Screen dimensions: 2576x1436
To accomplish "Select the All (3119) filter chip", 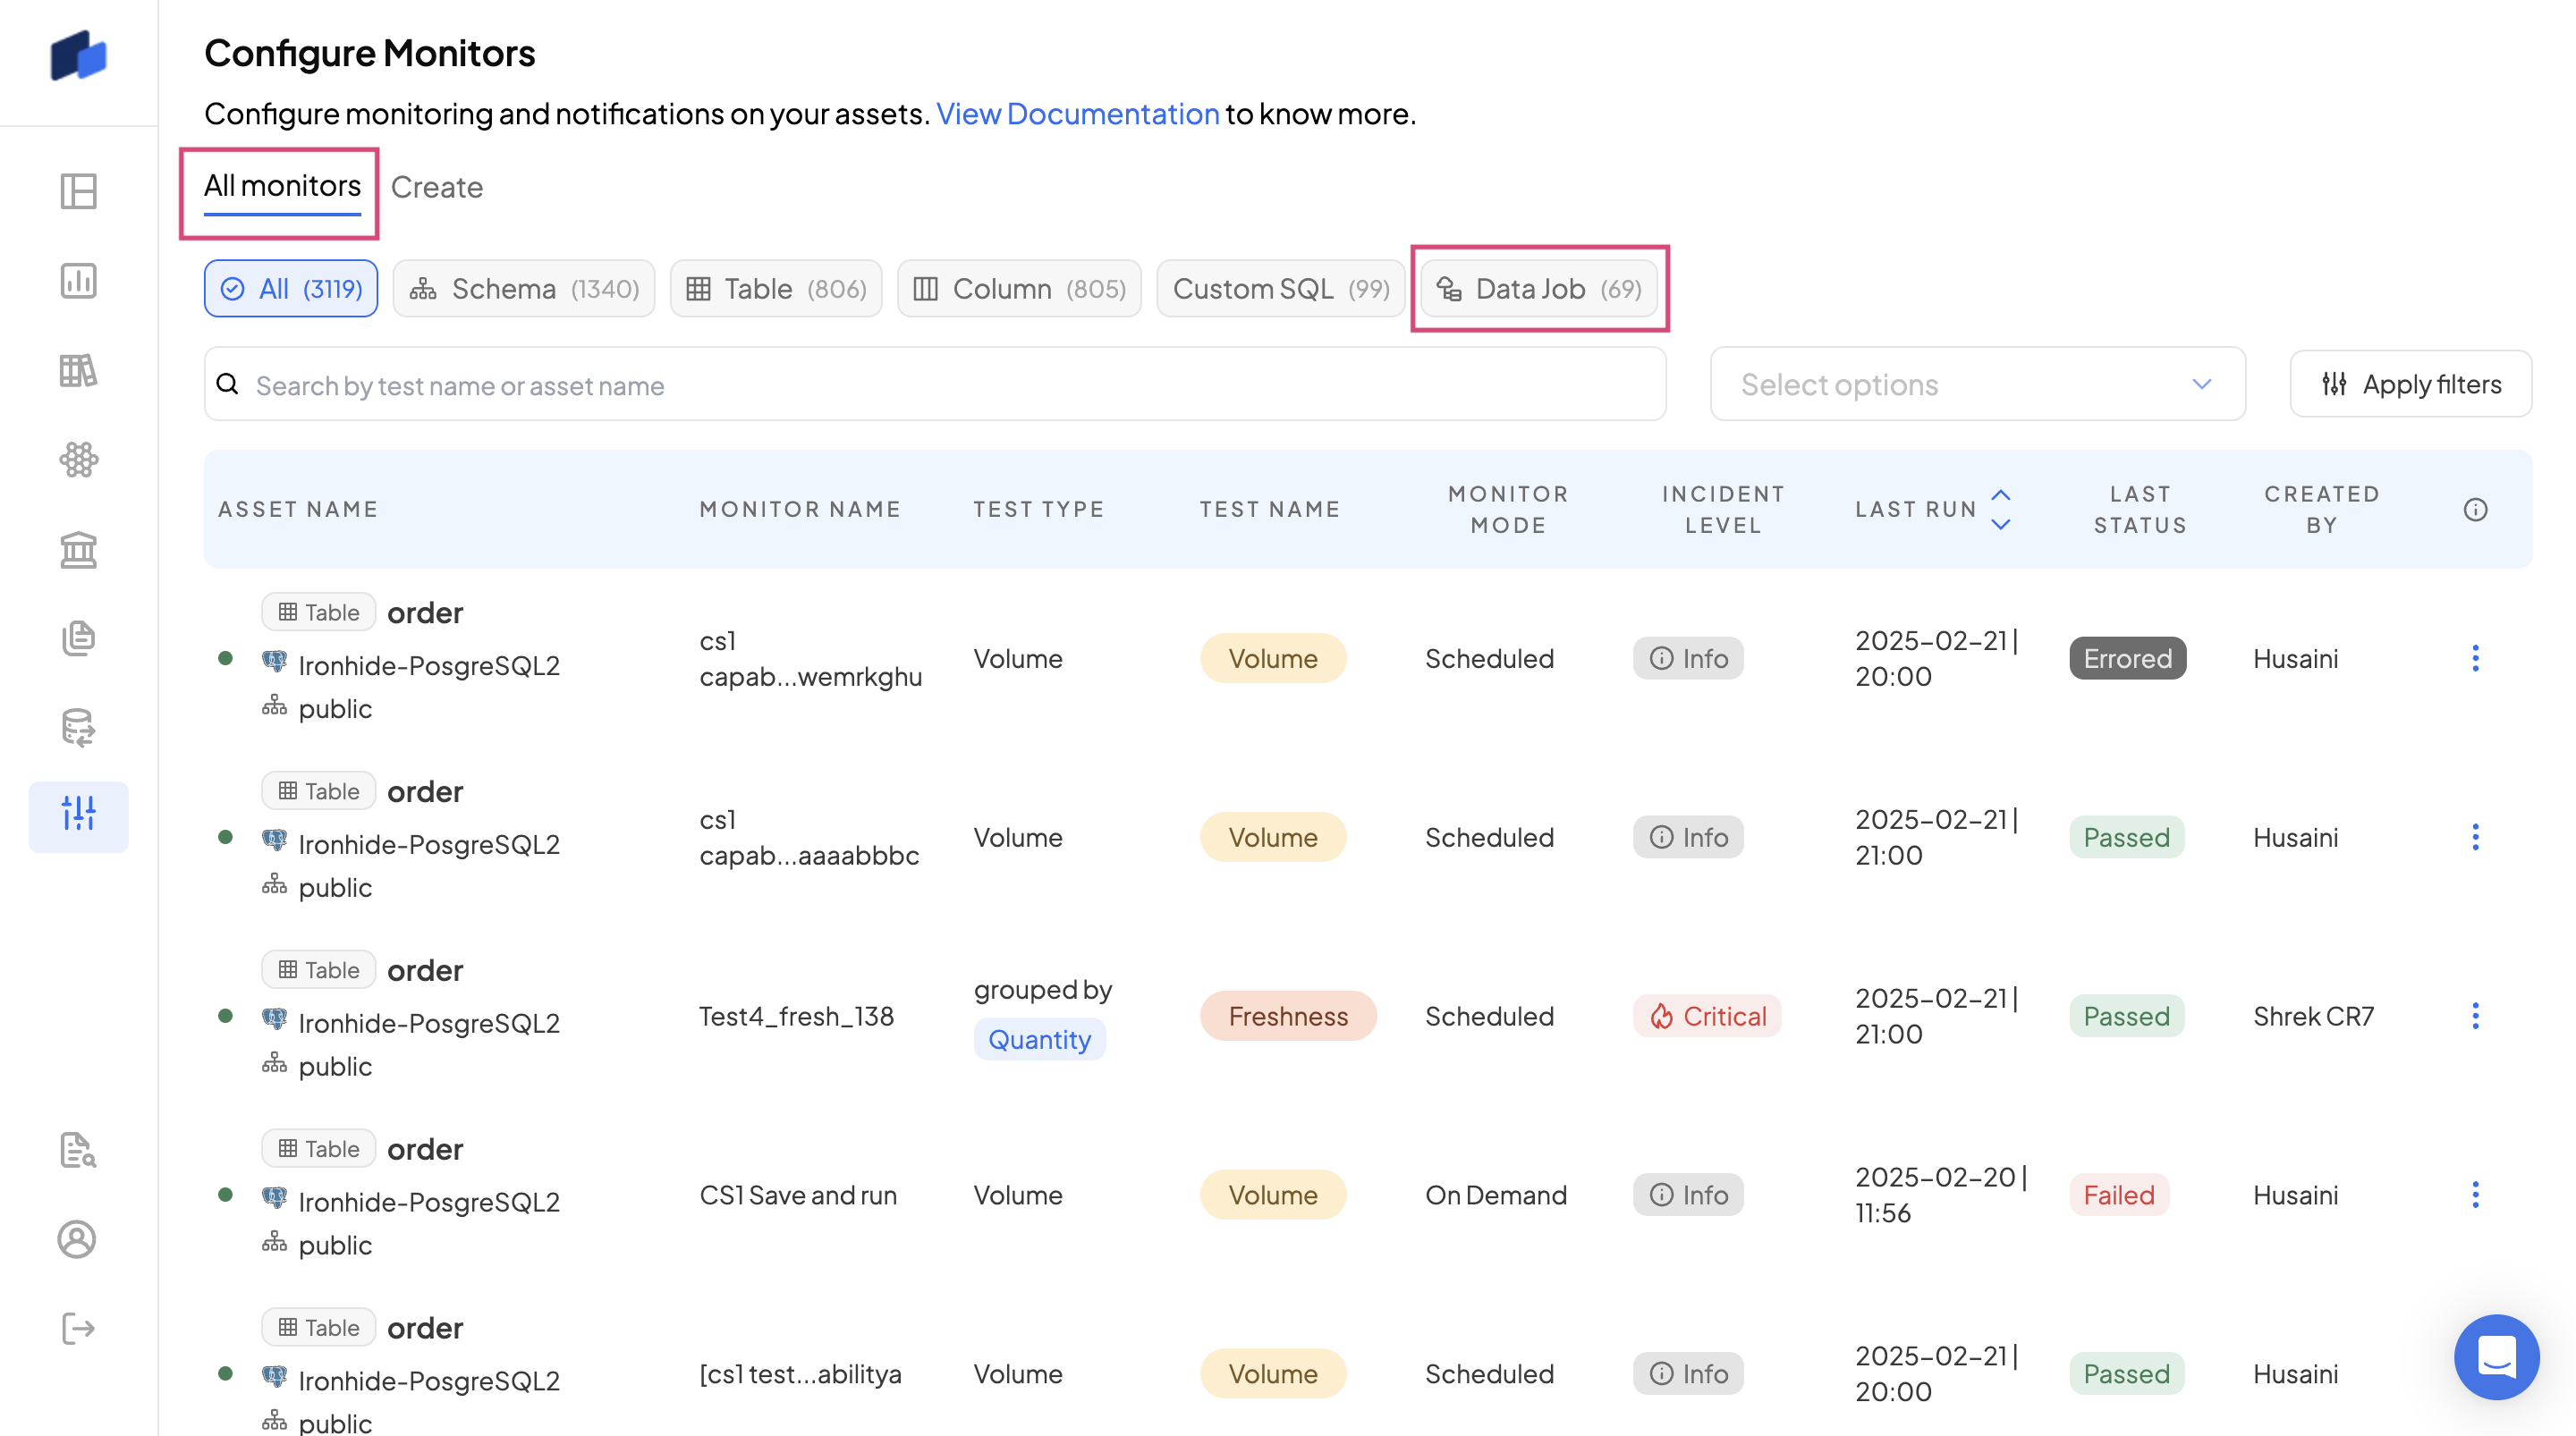I will pyautogui.click(x=291, y=289).
